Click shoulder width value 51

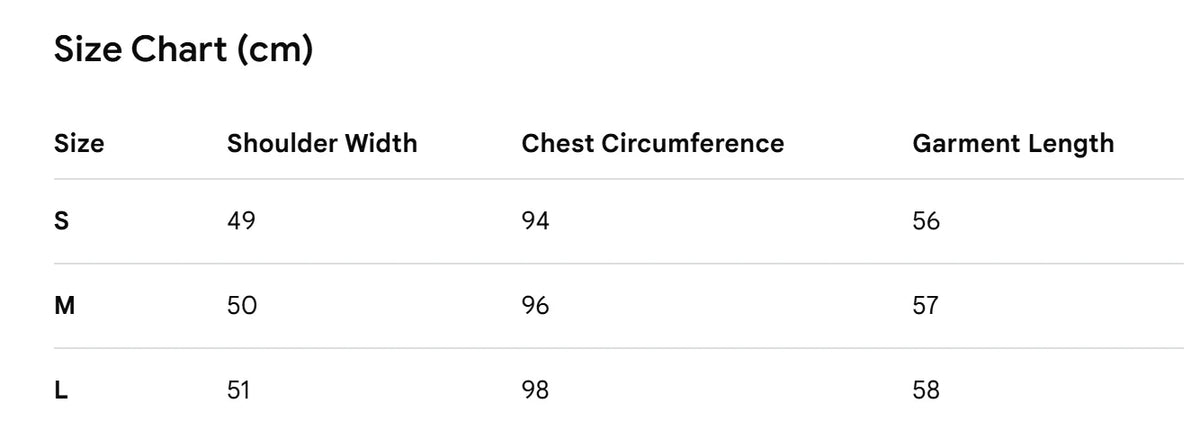pos(239,389)
